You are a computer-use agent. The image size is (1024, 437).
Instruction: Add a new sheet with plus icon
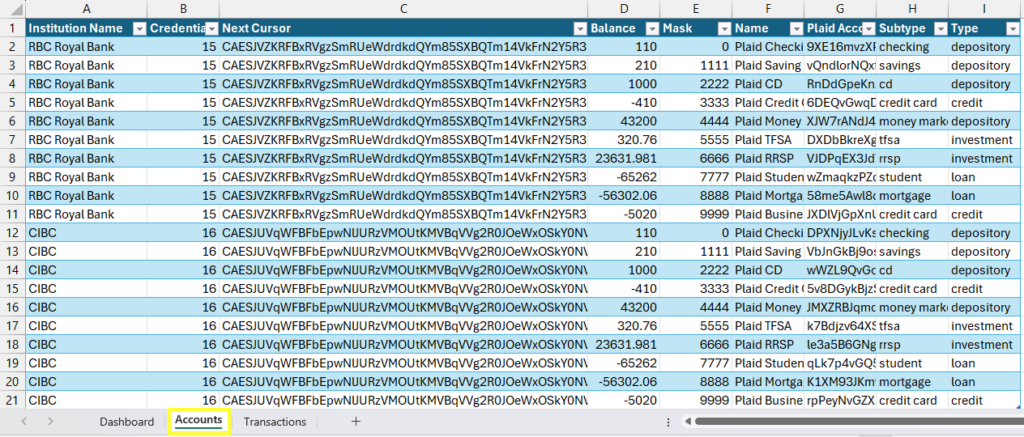pyautogui.click(x=355, y=422)
